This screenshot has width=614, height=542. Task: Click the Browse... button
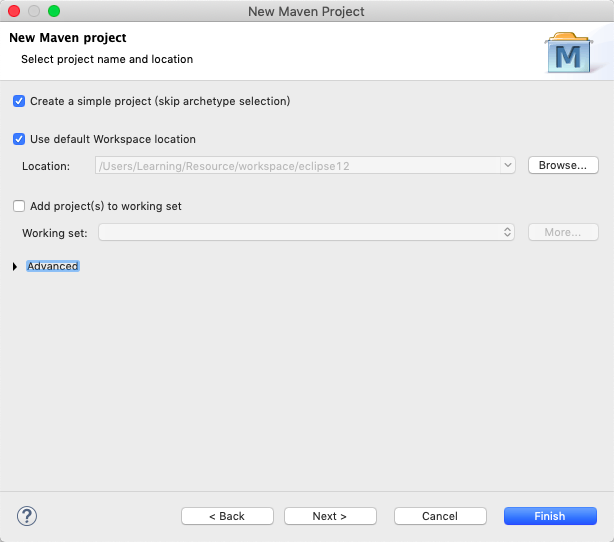pos(563,165)
